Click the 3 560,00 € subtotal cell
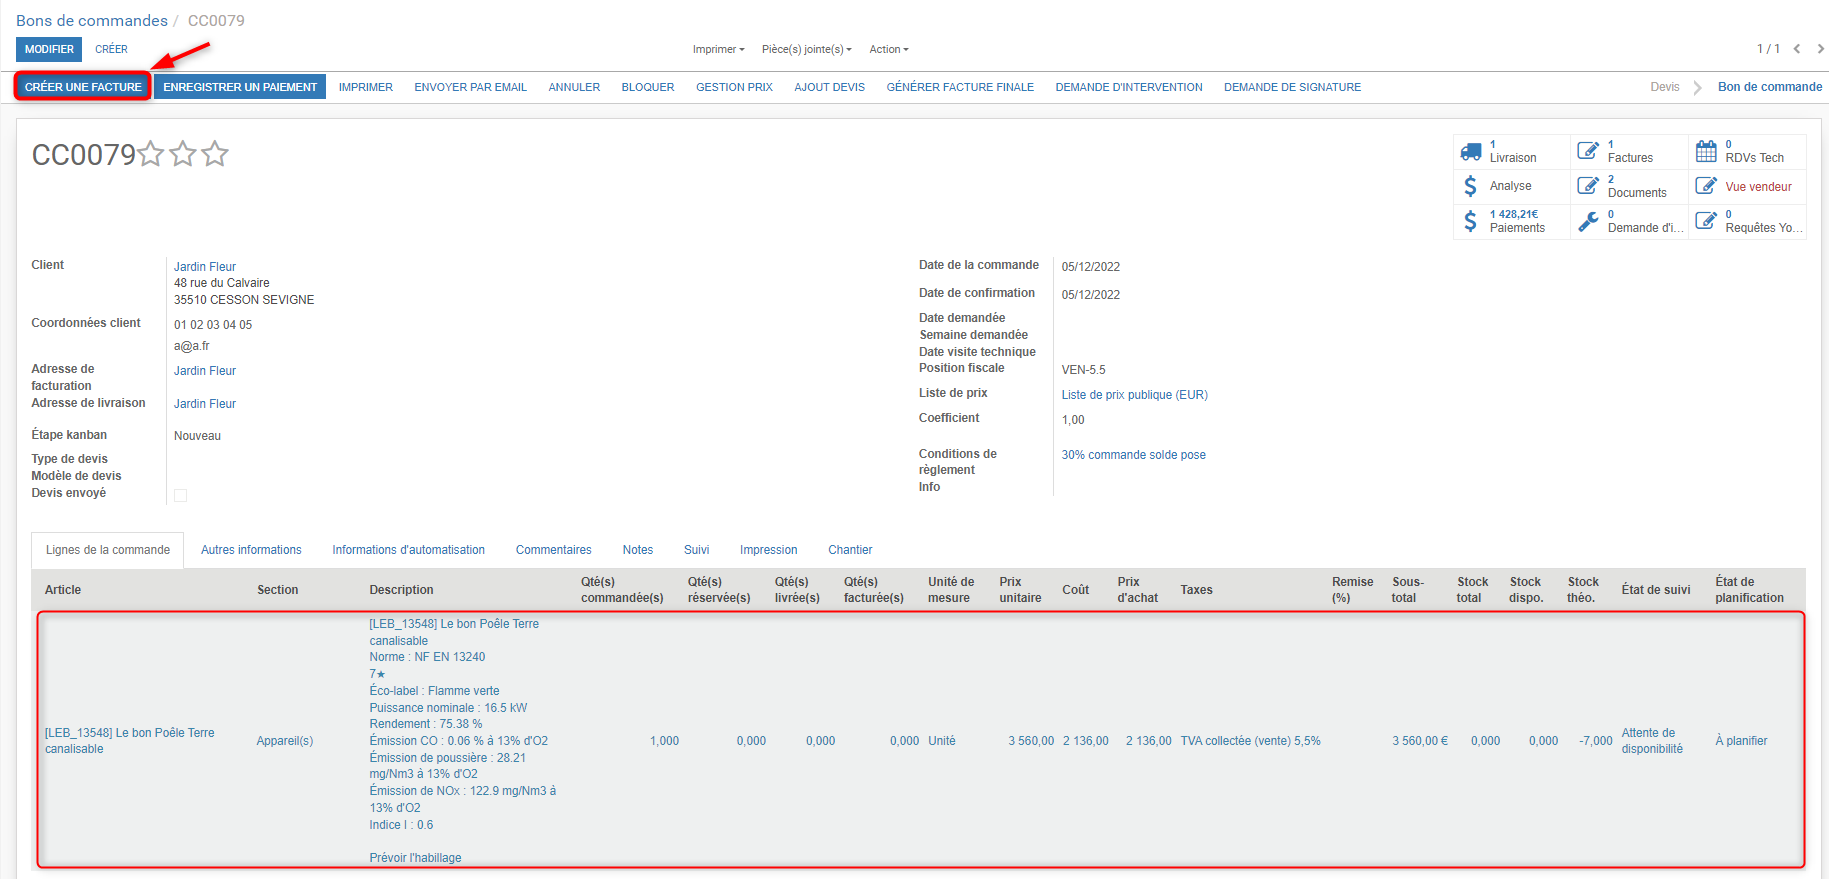Viewport: 1829px width, 879px height. pos(1420,741)
